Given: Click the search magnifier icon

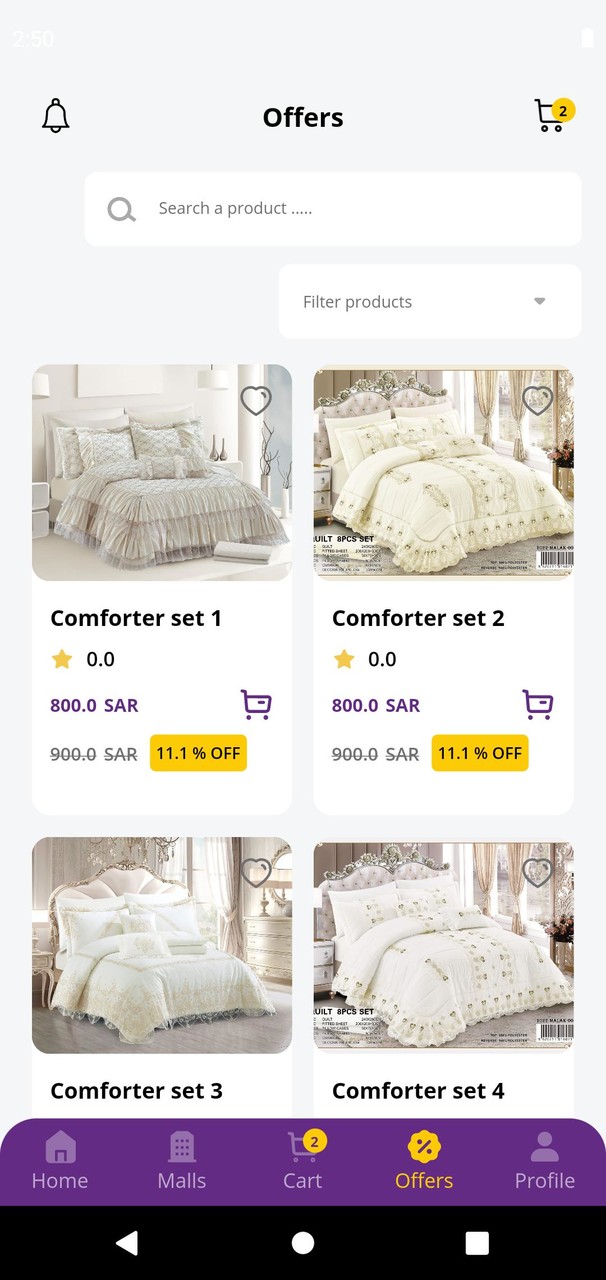Looking at the screenshot, I should 121,209.
